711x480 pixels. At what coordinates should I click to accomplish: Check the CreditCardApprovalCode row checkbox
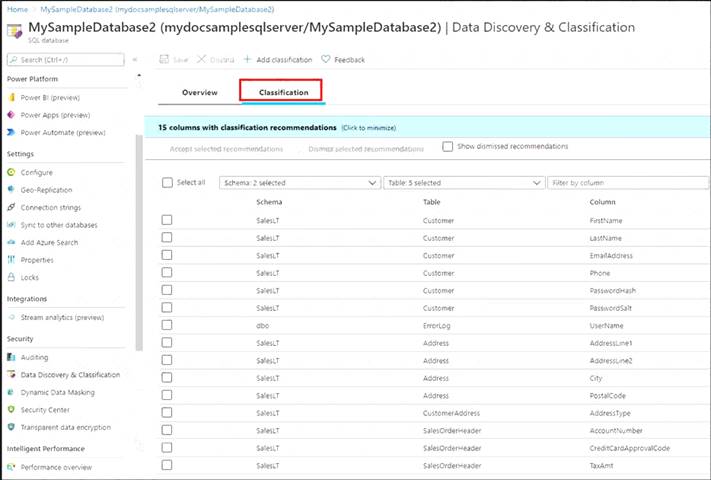167,447
